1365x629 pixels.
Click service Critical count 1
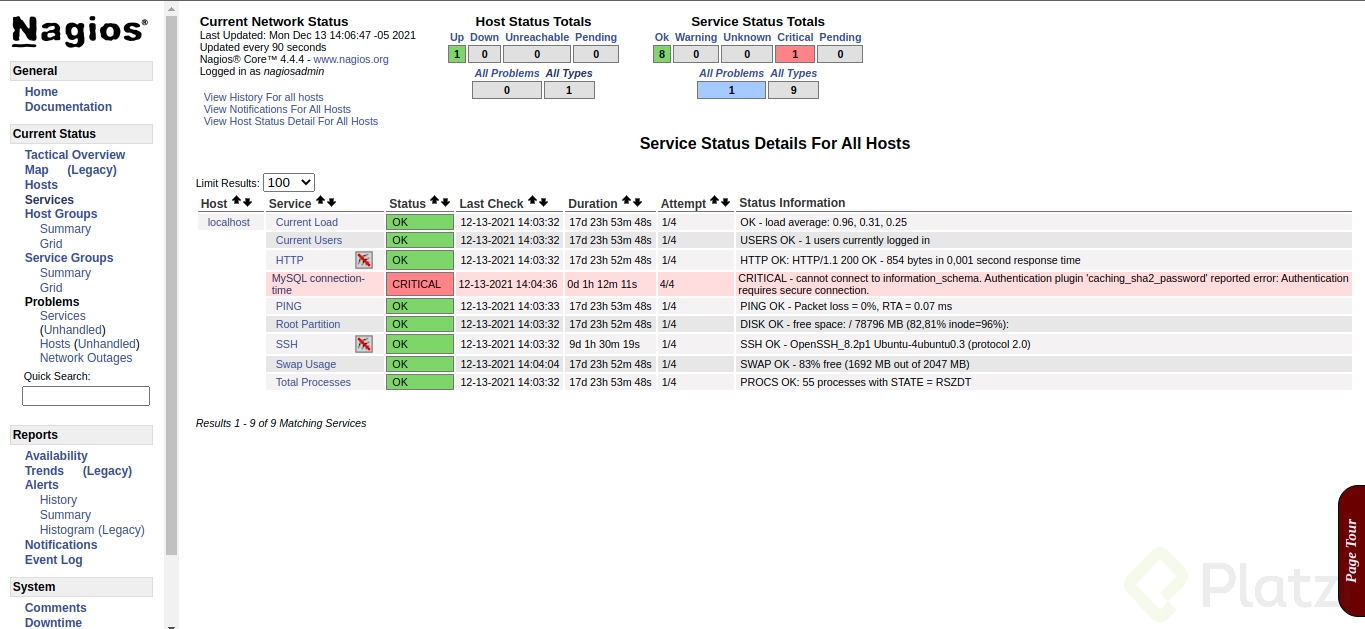click(795, 55)
